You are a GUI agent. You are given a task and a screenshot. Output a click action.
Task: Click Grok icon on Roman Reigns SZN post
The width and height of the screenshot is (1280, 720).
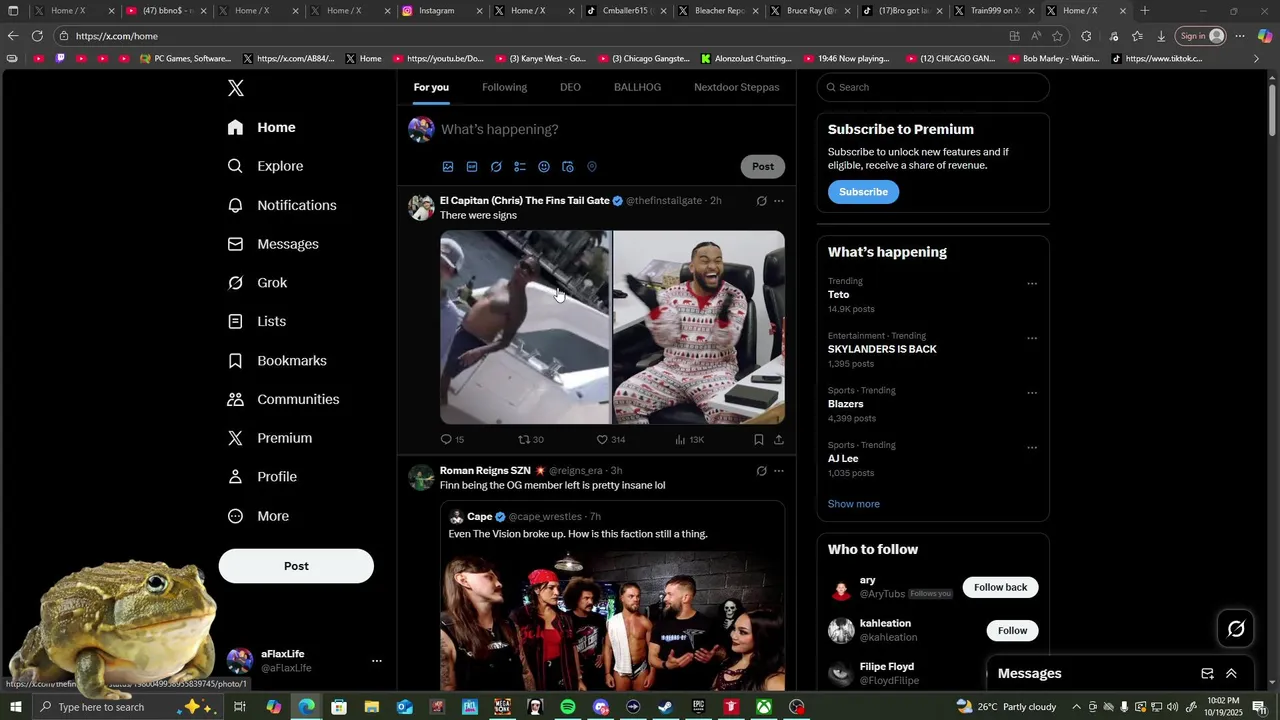coord(761,471)
